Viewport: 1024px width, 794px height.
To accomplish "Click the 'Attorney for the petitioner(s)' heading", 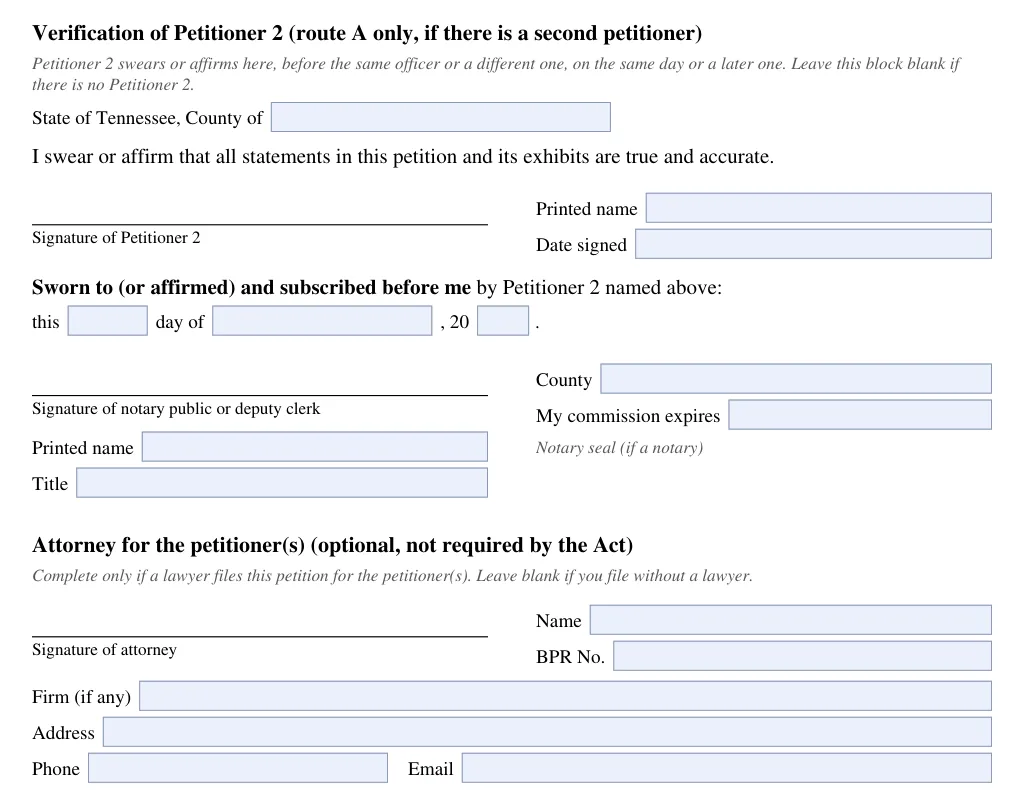I will click(x=332, y=545).
